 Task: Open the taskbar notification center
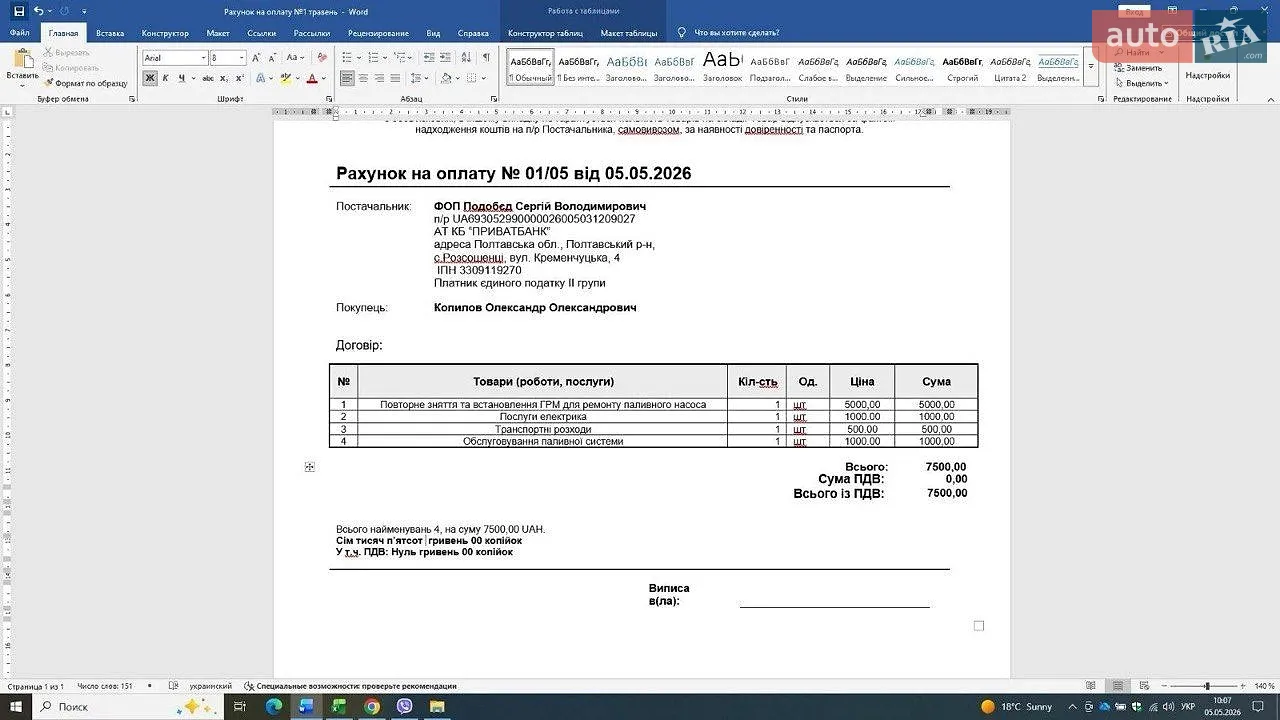coord(1259,706)
